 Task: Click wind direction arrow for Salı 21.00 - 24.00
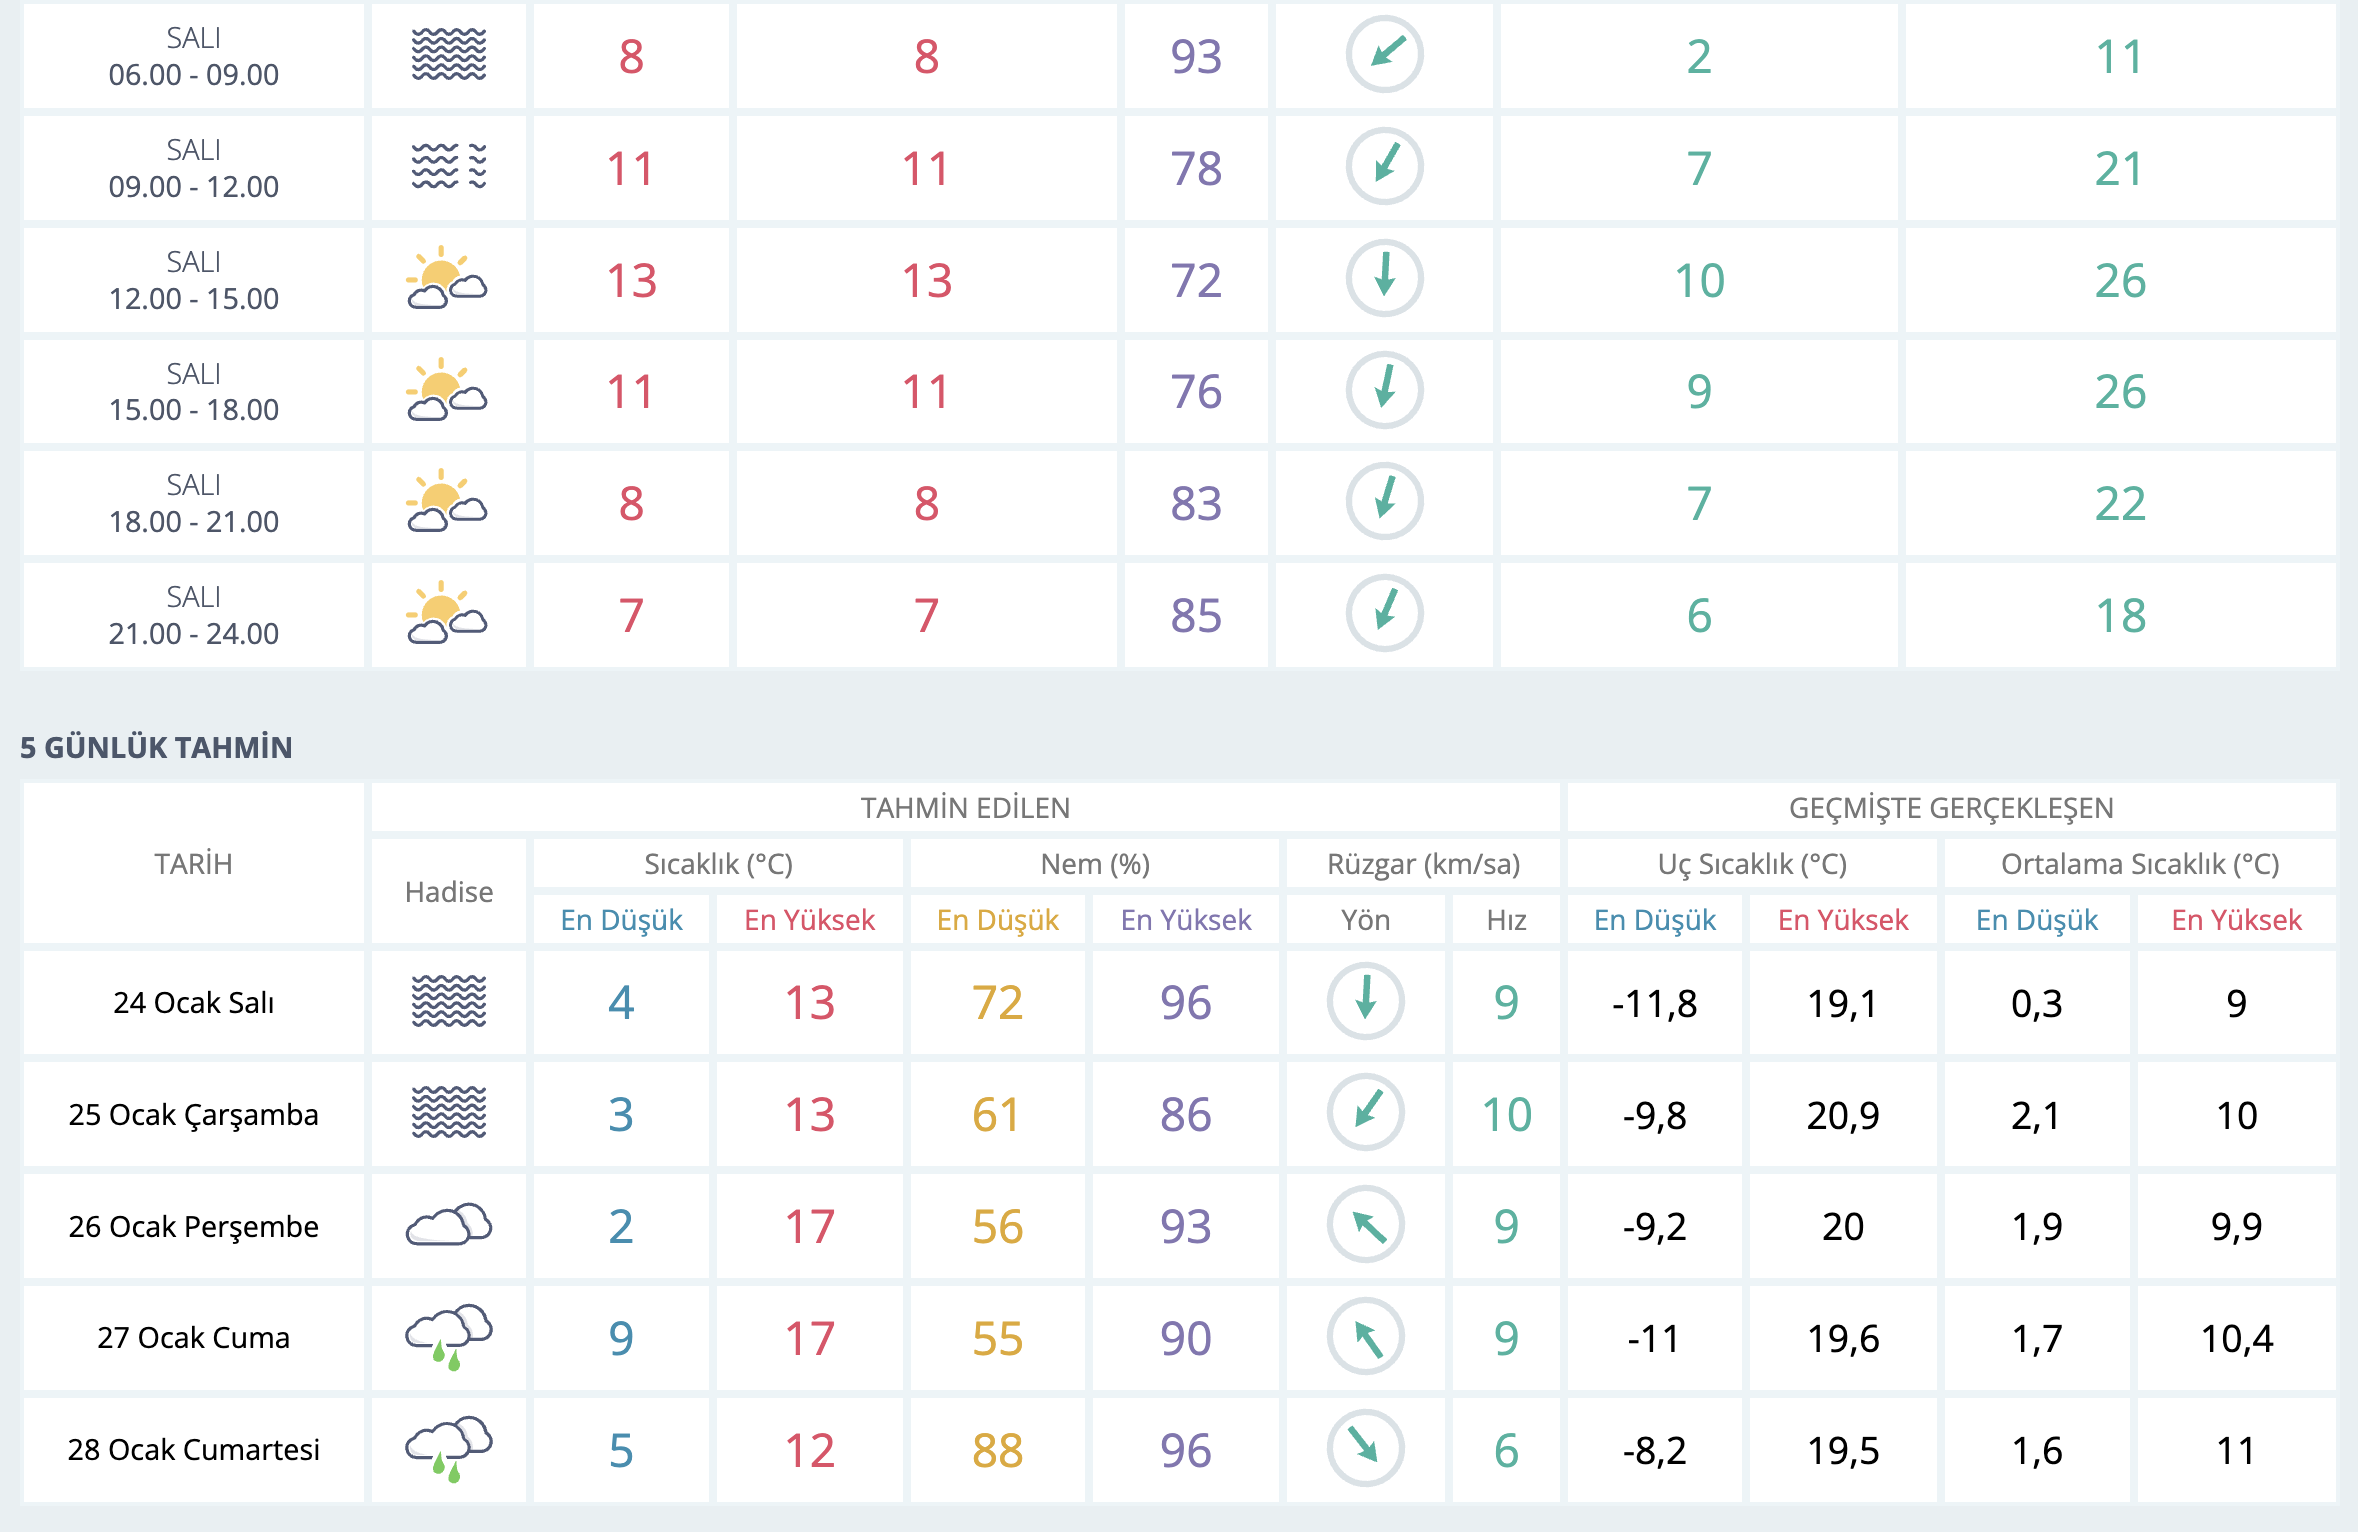1384,613
